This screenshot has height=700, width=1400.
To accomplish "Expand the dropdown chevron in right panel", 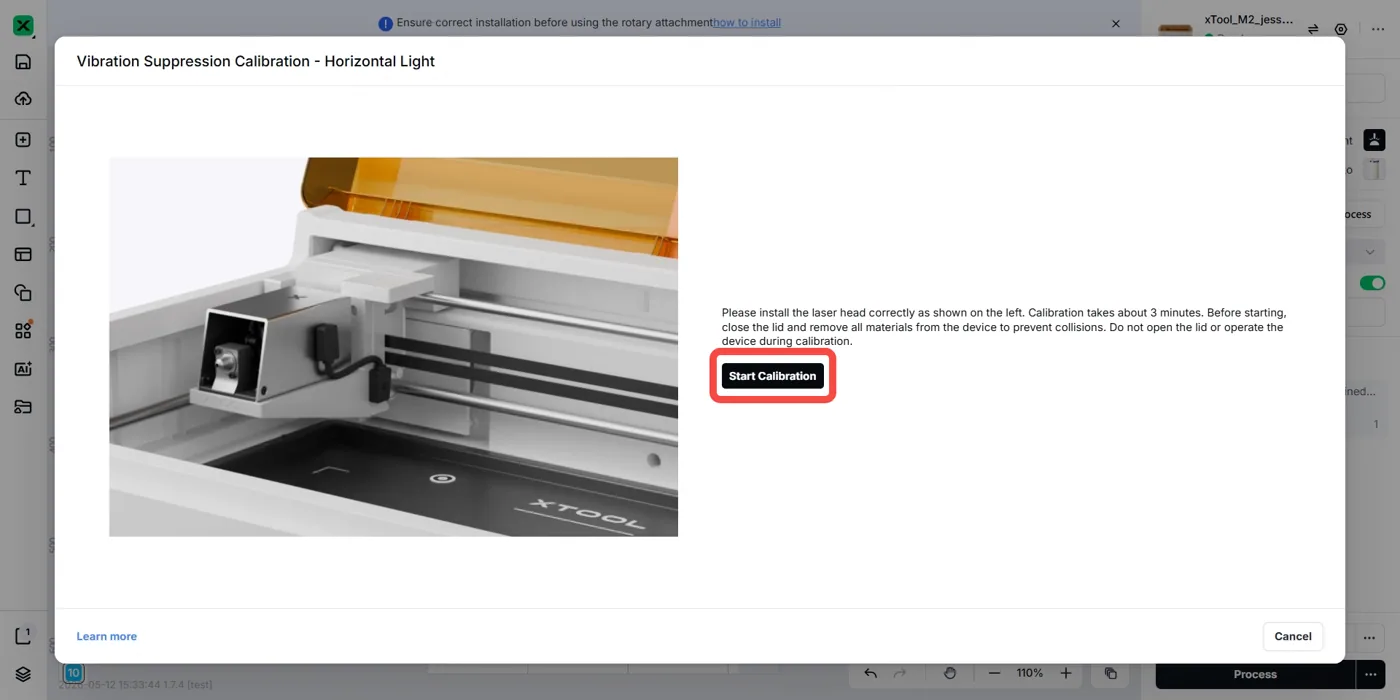I will click(x=1370, y=252).
